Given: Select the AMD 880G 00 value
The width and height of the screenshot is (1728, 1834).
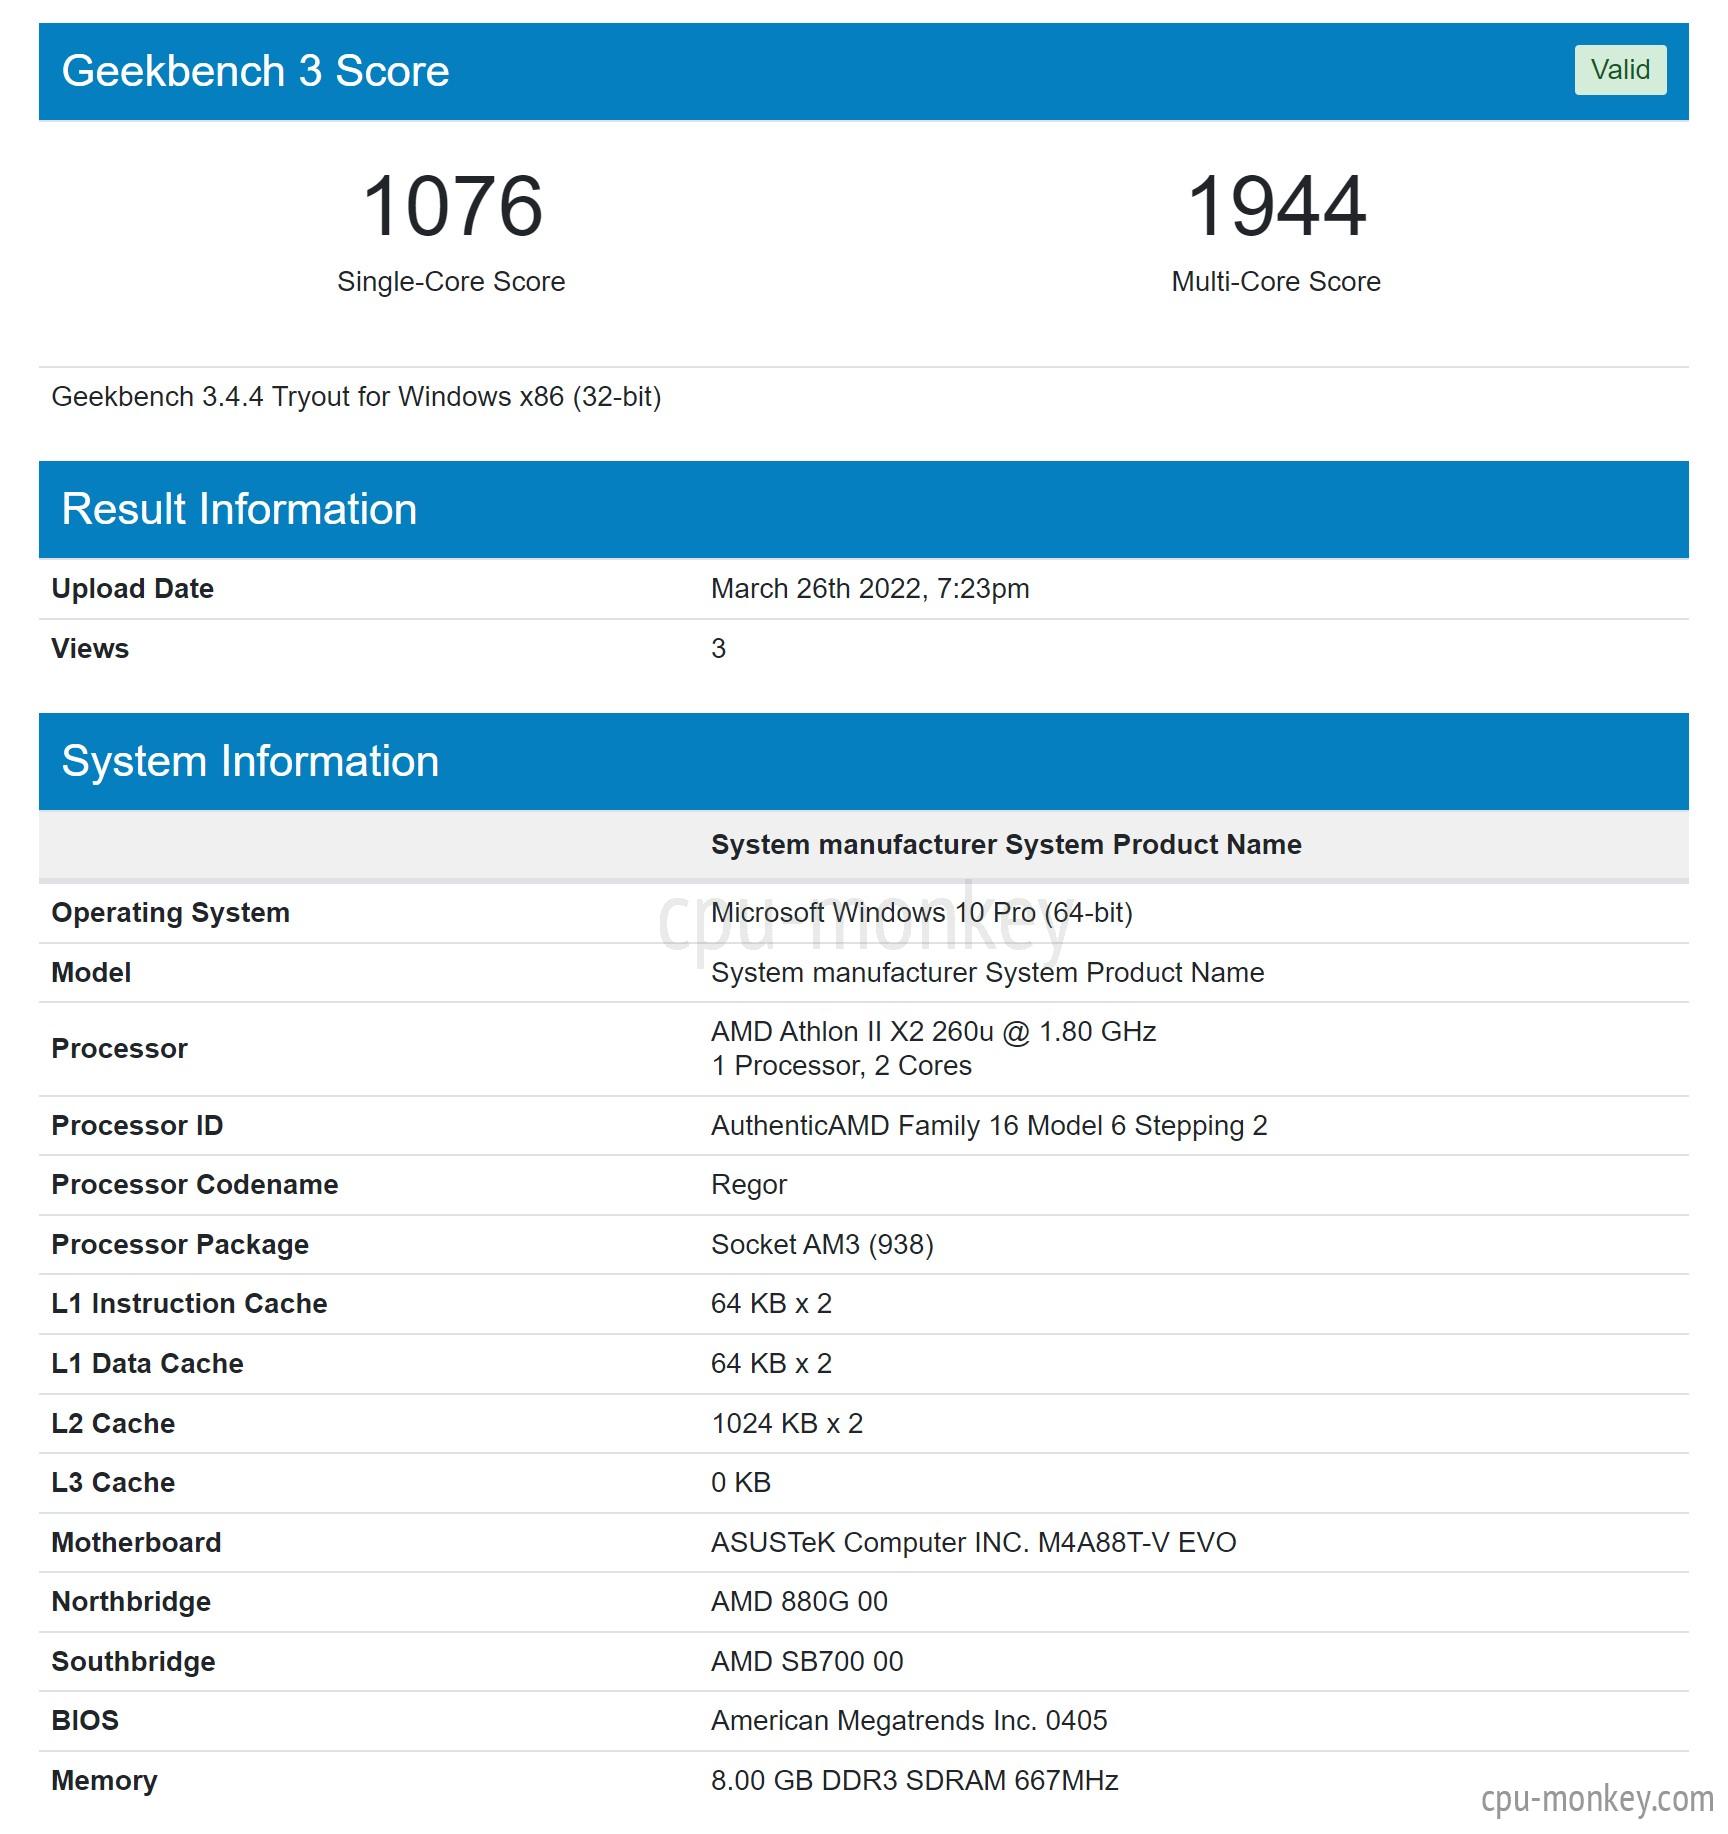Looking at the screenshot, I should (799, 1601).
